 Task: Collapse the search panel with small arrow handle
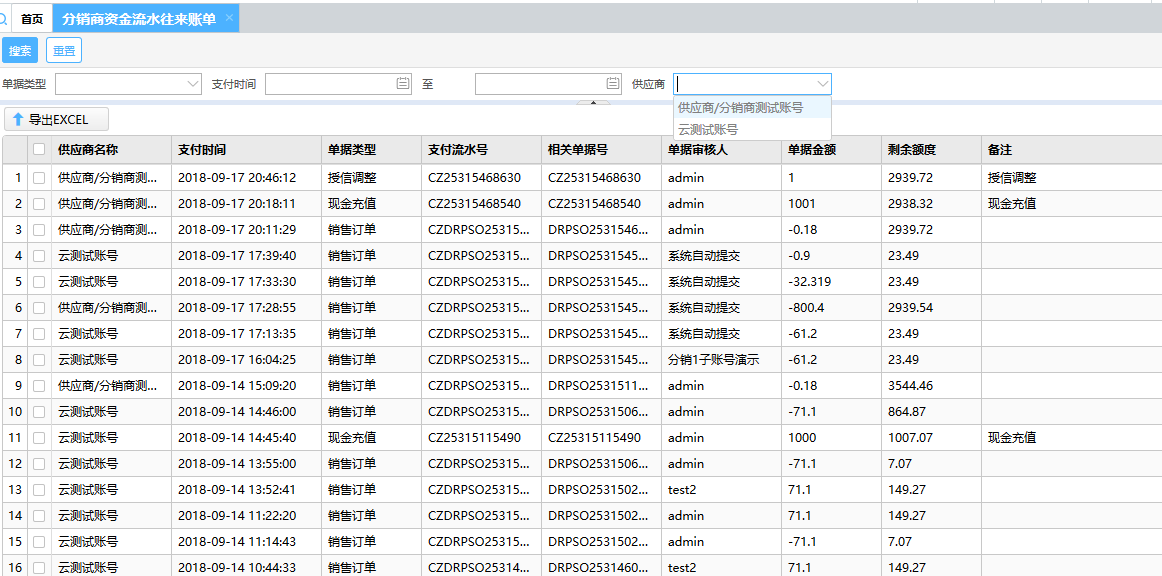pos(592,102)
